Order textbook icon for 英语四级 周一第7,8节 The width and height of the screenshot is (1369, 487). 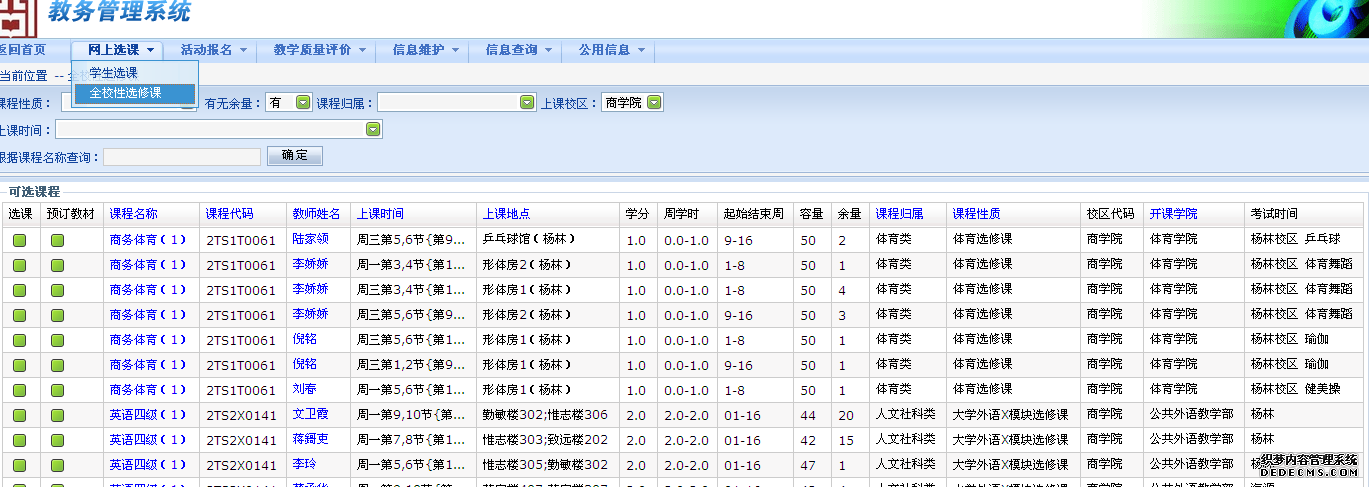tap(58, 440)
